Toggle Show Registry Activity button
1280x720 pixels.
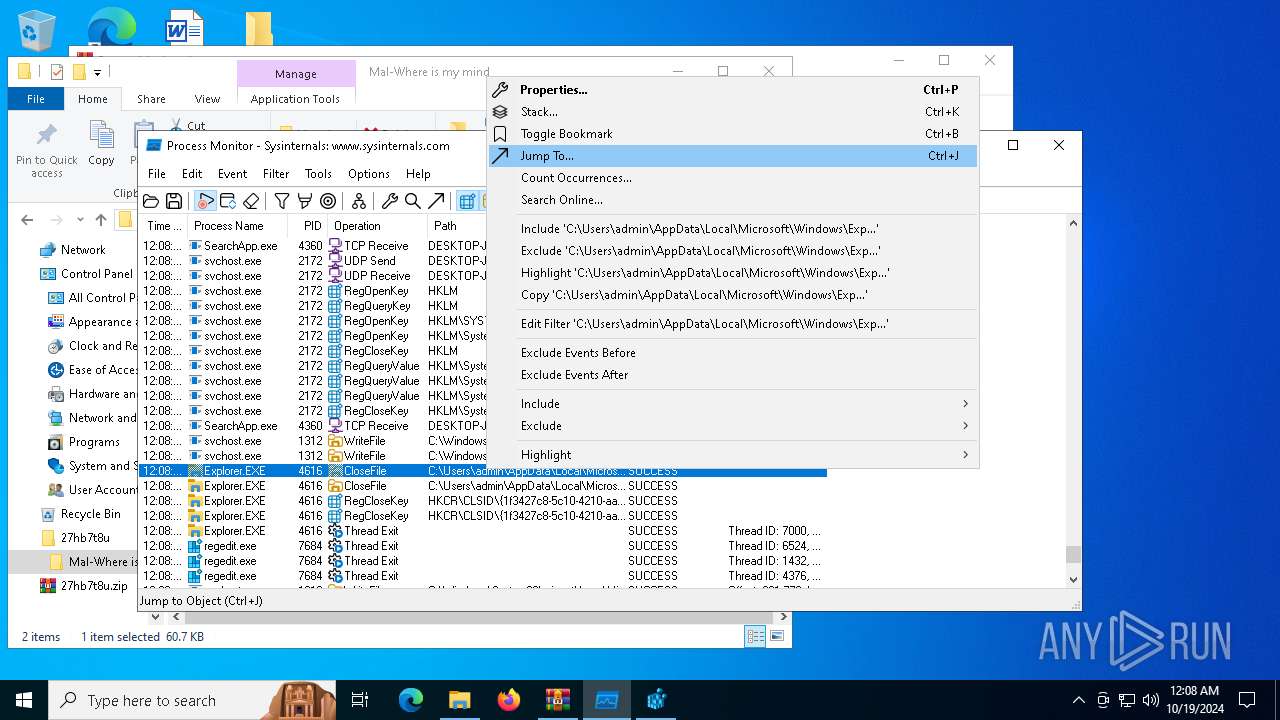pos(467,201)
